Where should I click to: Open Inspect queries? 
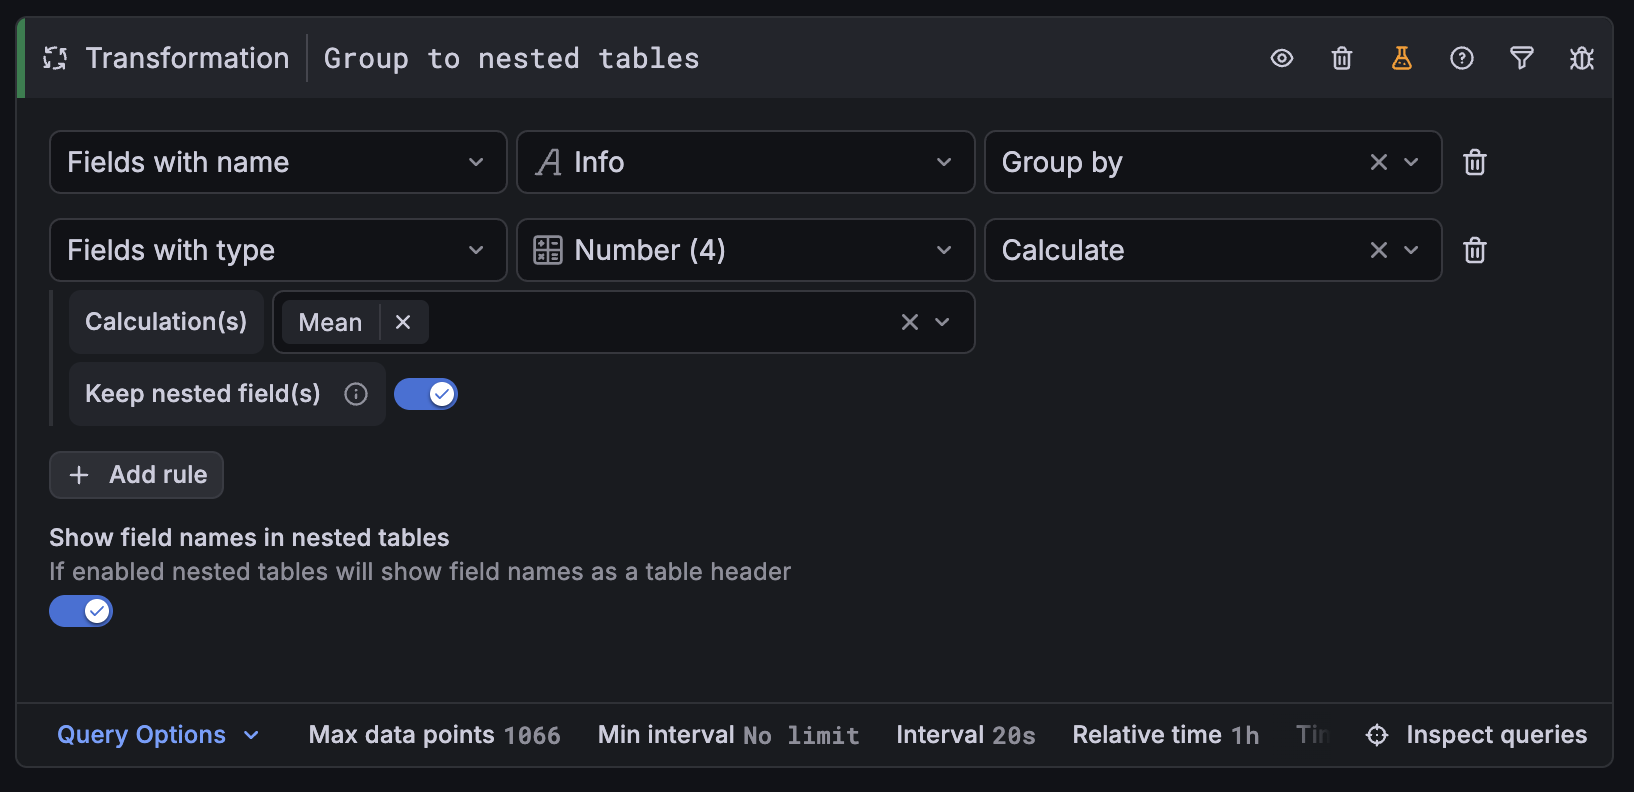pyautogui.click(x=1476, y=735)
